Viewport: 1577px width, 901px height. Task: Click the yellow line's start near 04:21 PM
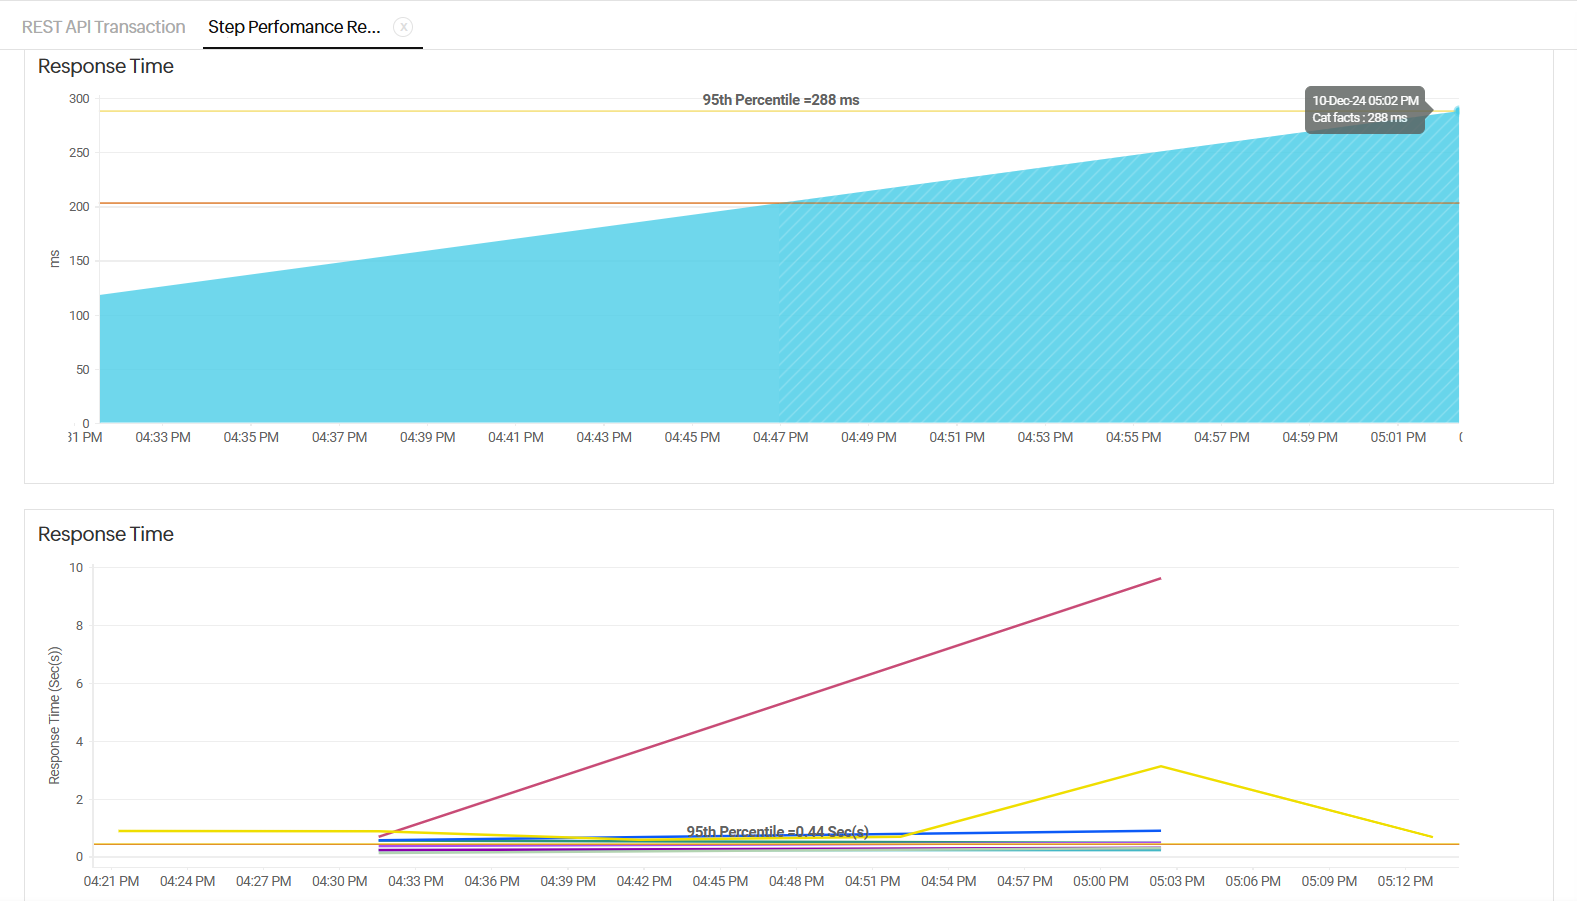point(120,831)
